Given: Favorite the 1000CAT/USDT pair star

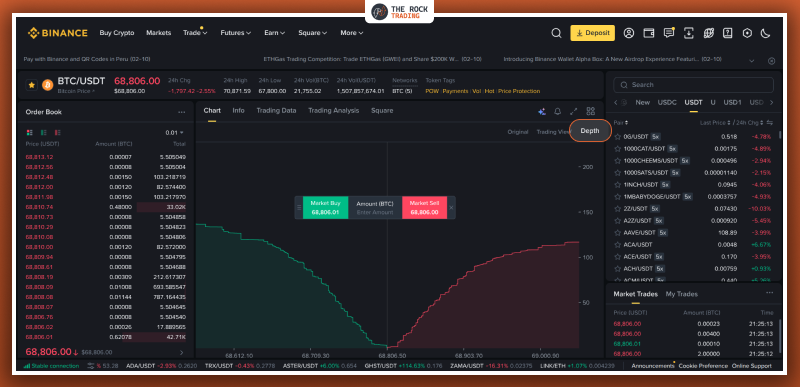Looking at the screenshot, I should tap(617, 149).
